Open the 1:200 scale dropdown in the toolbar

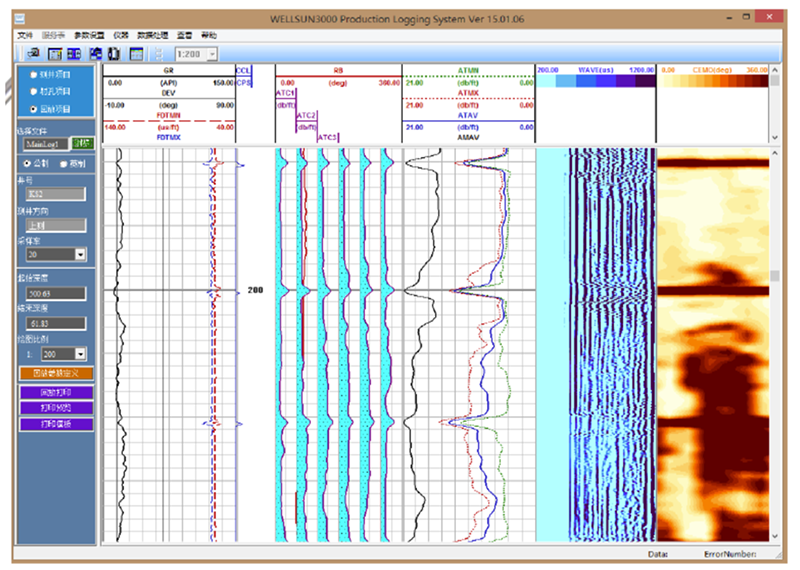212,54
